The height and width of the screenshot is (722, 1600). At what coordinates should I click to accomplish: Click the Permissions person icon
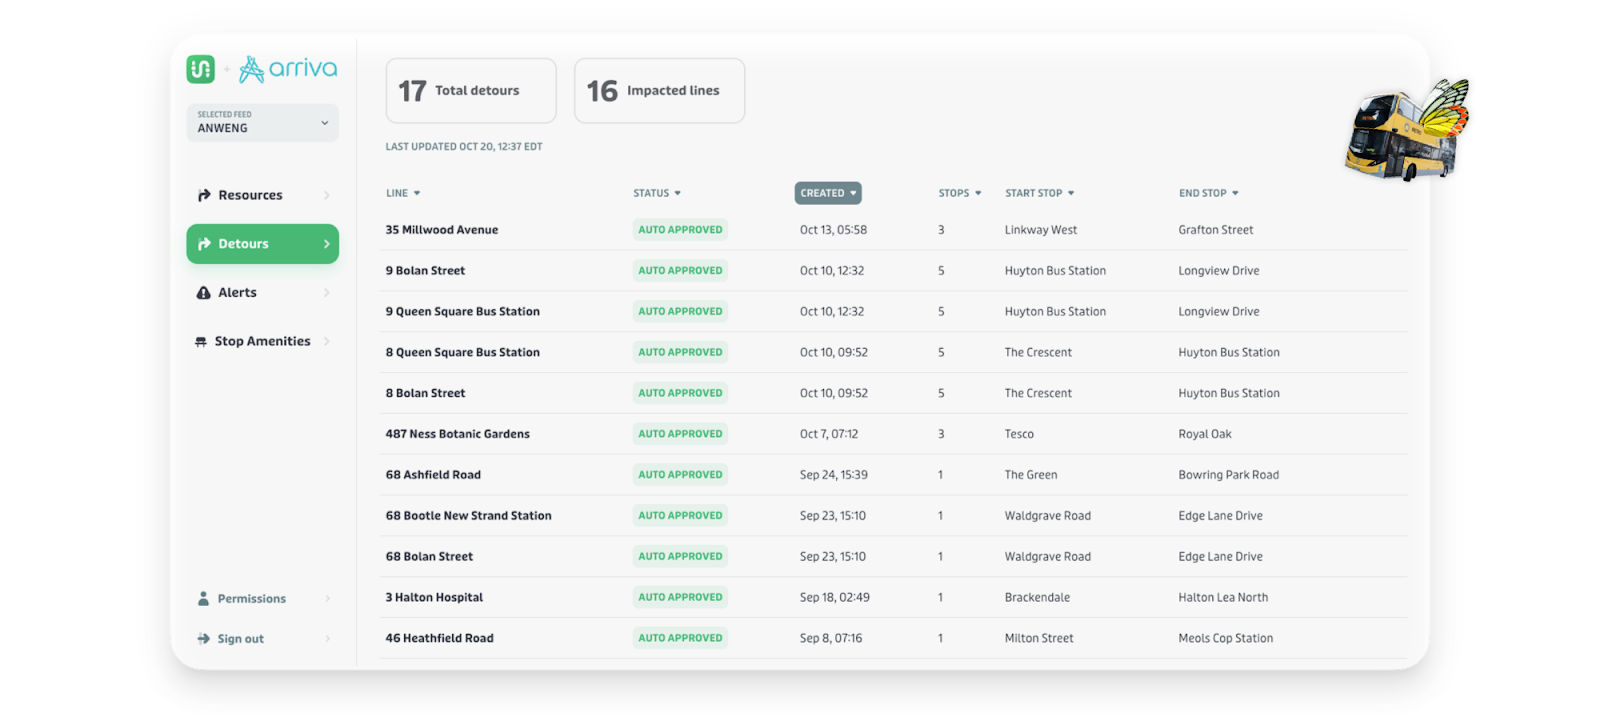203,599
